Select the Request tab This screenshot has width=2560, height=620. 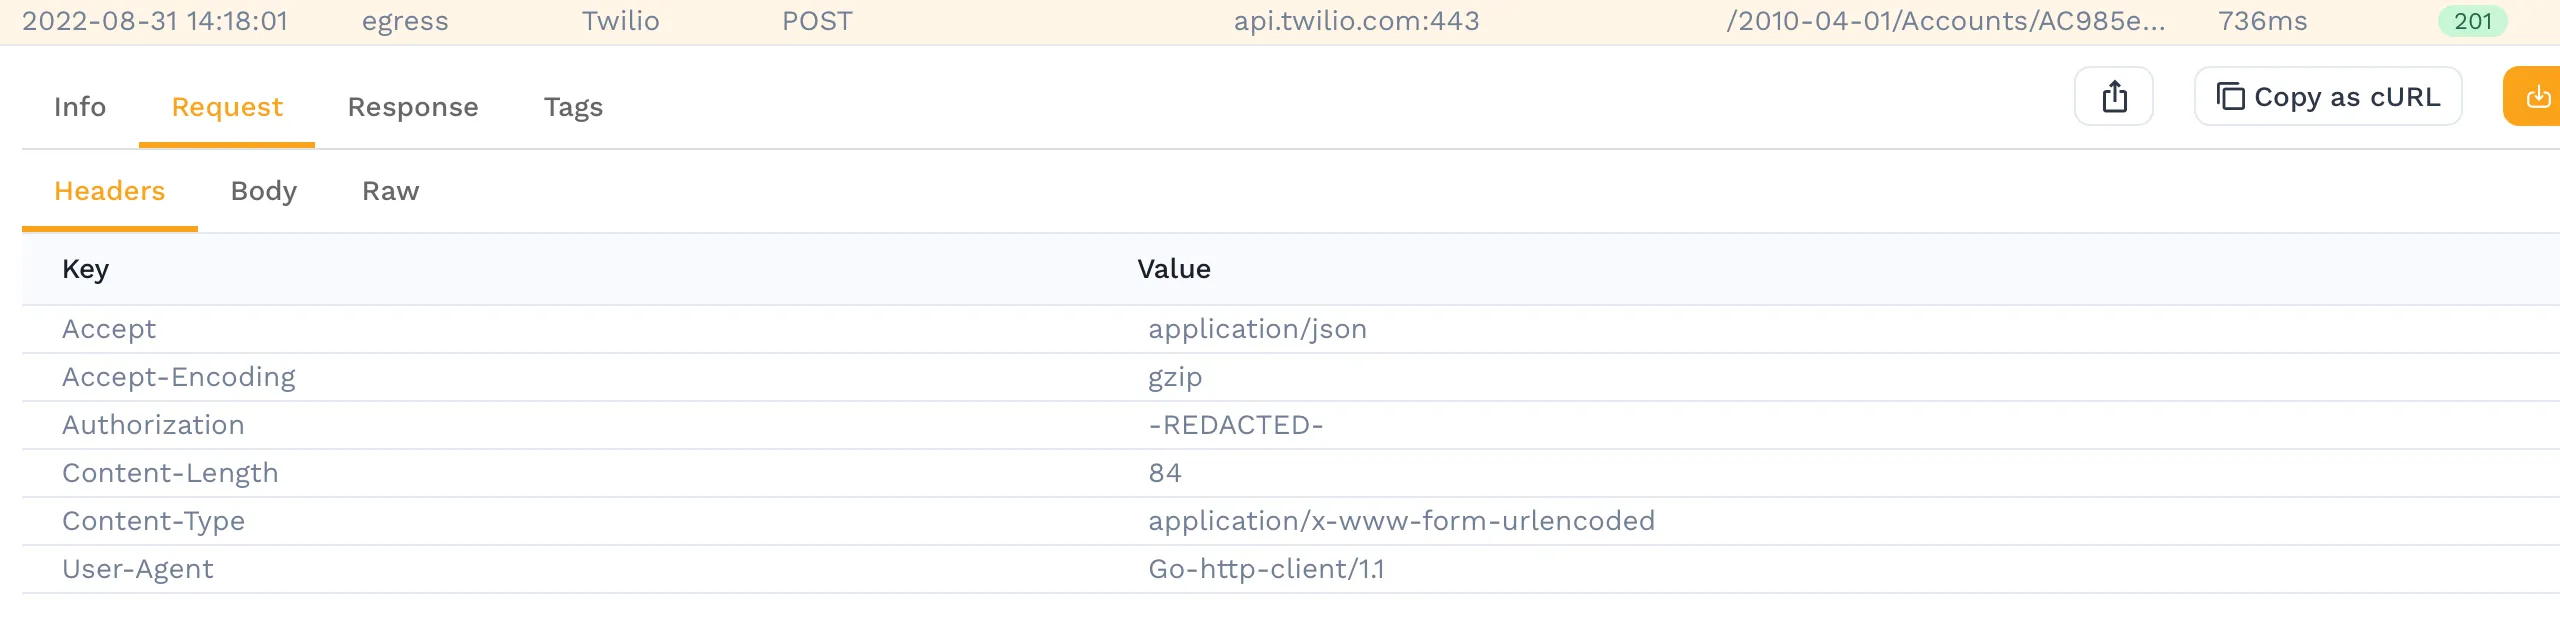pos(227,107)
